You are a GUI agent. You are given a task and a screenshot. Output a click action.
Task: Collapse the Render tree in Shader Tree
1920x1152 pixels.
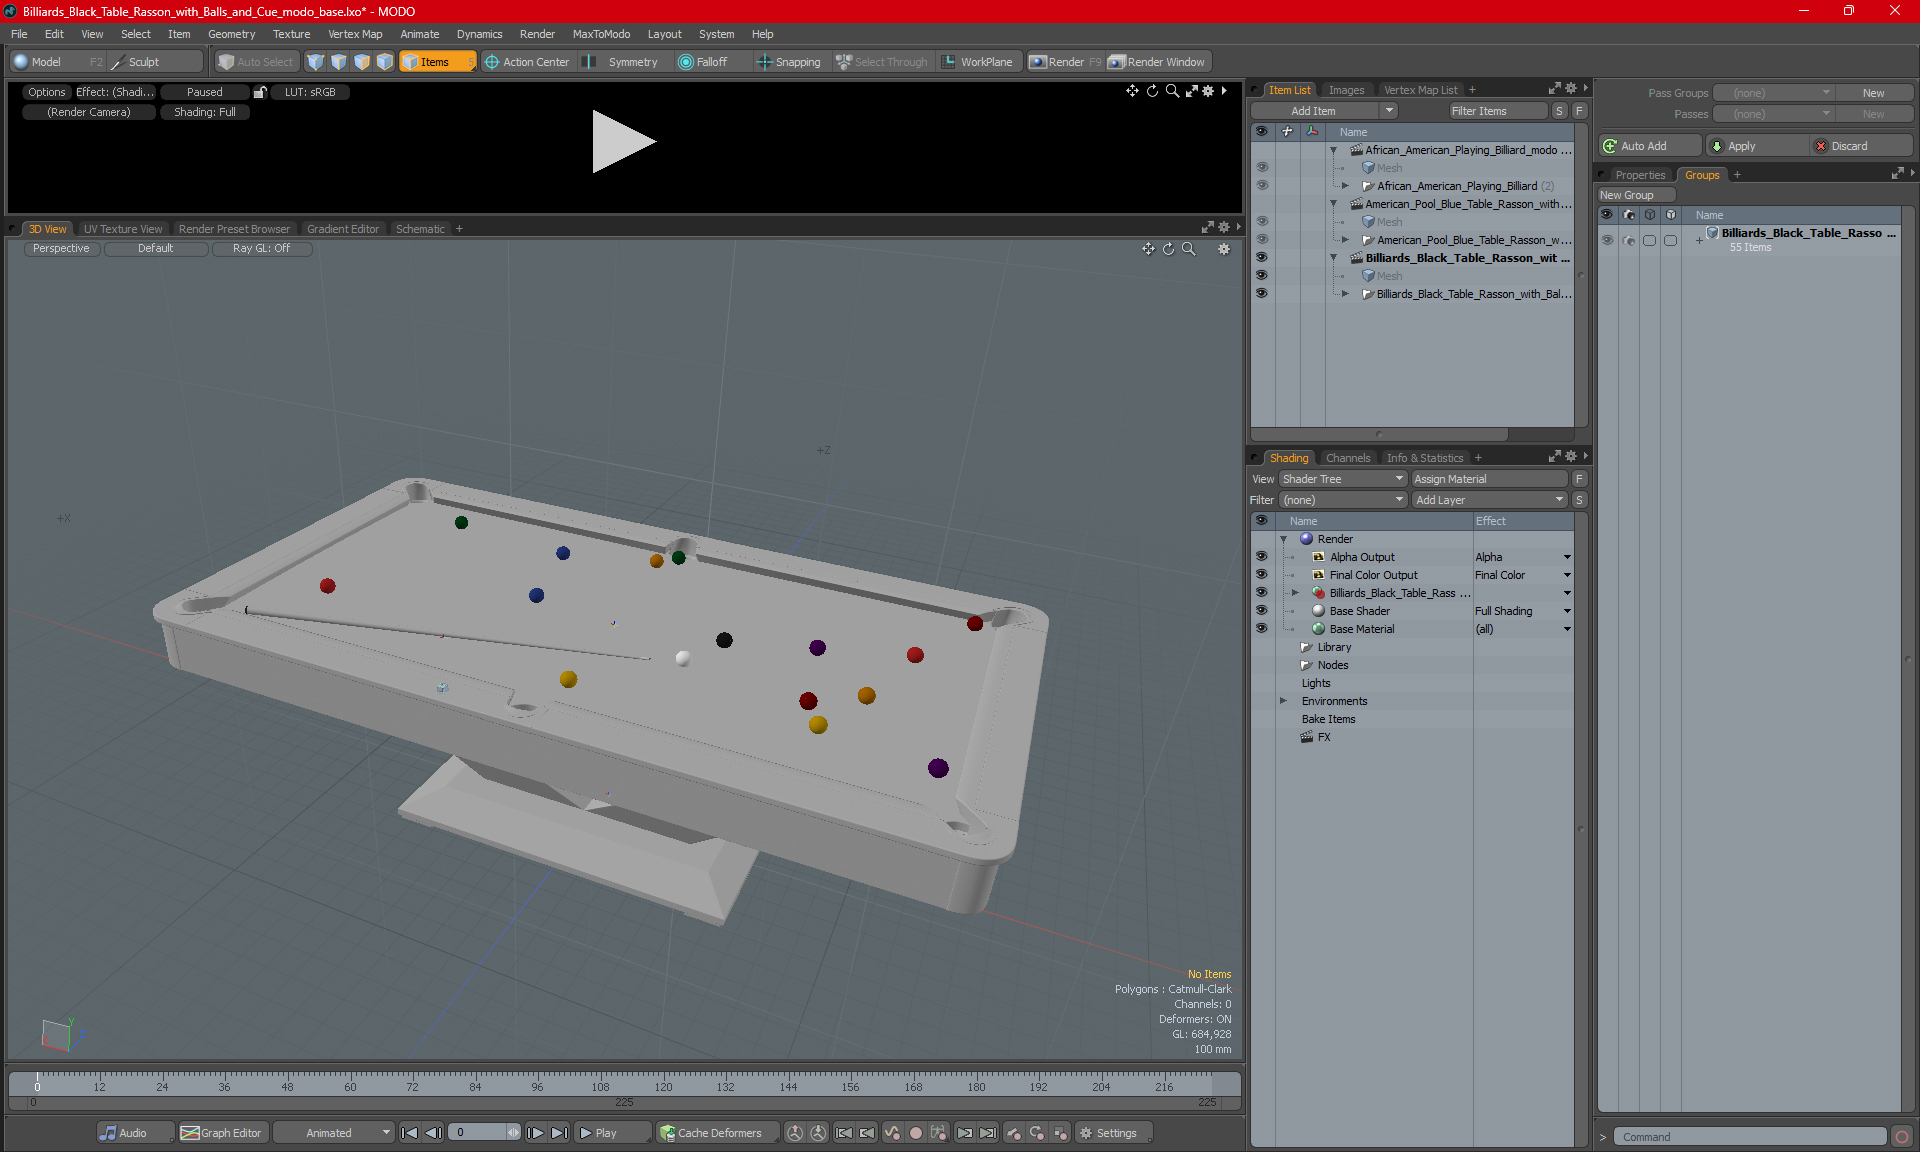[x=1284, y=539]
